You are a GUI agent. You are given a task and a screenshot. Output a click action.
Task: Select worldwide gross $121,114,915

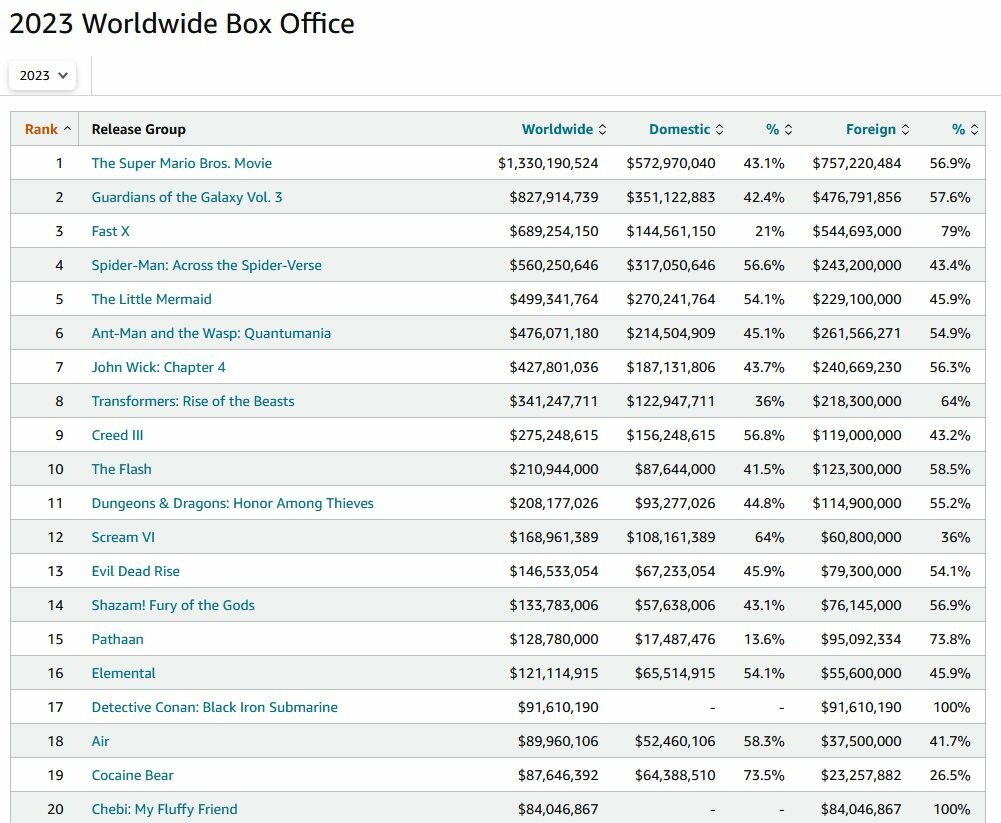554,673
